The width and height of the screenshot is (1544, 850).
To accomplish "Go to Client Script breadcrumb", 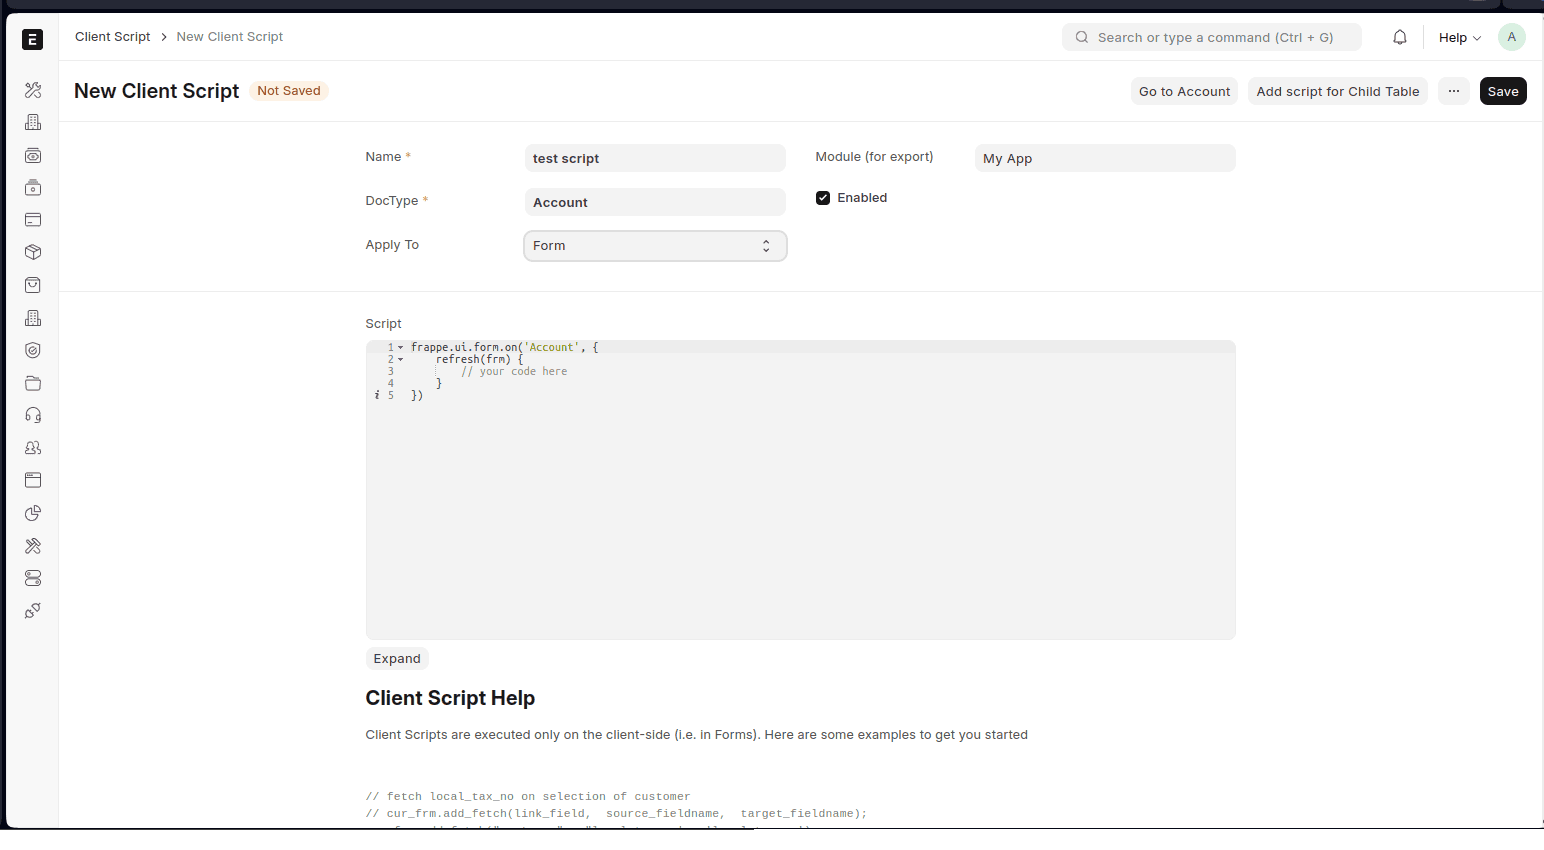I will coord(112,37).
